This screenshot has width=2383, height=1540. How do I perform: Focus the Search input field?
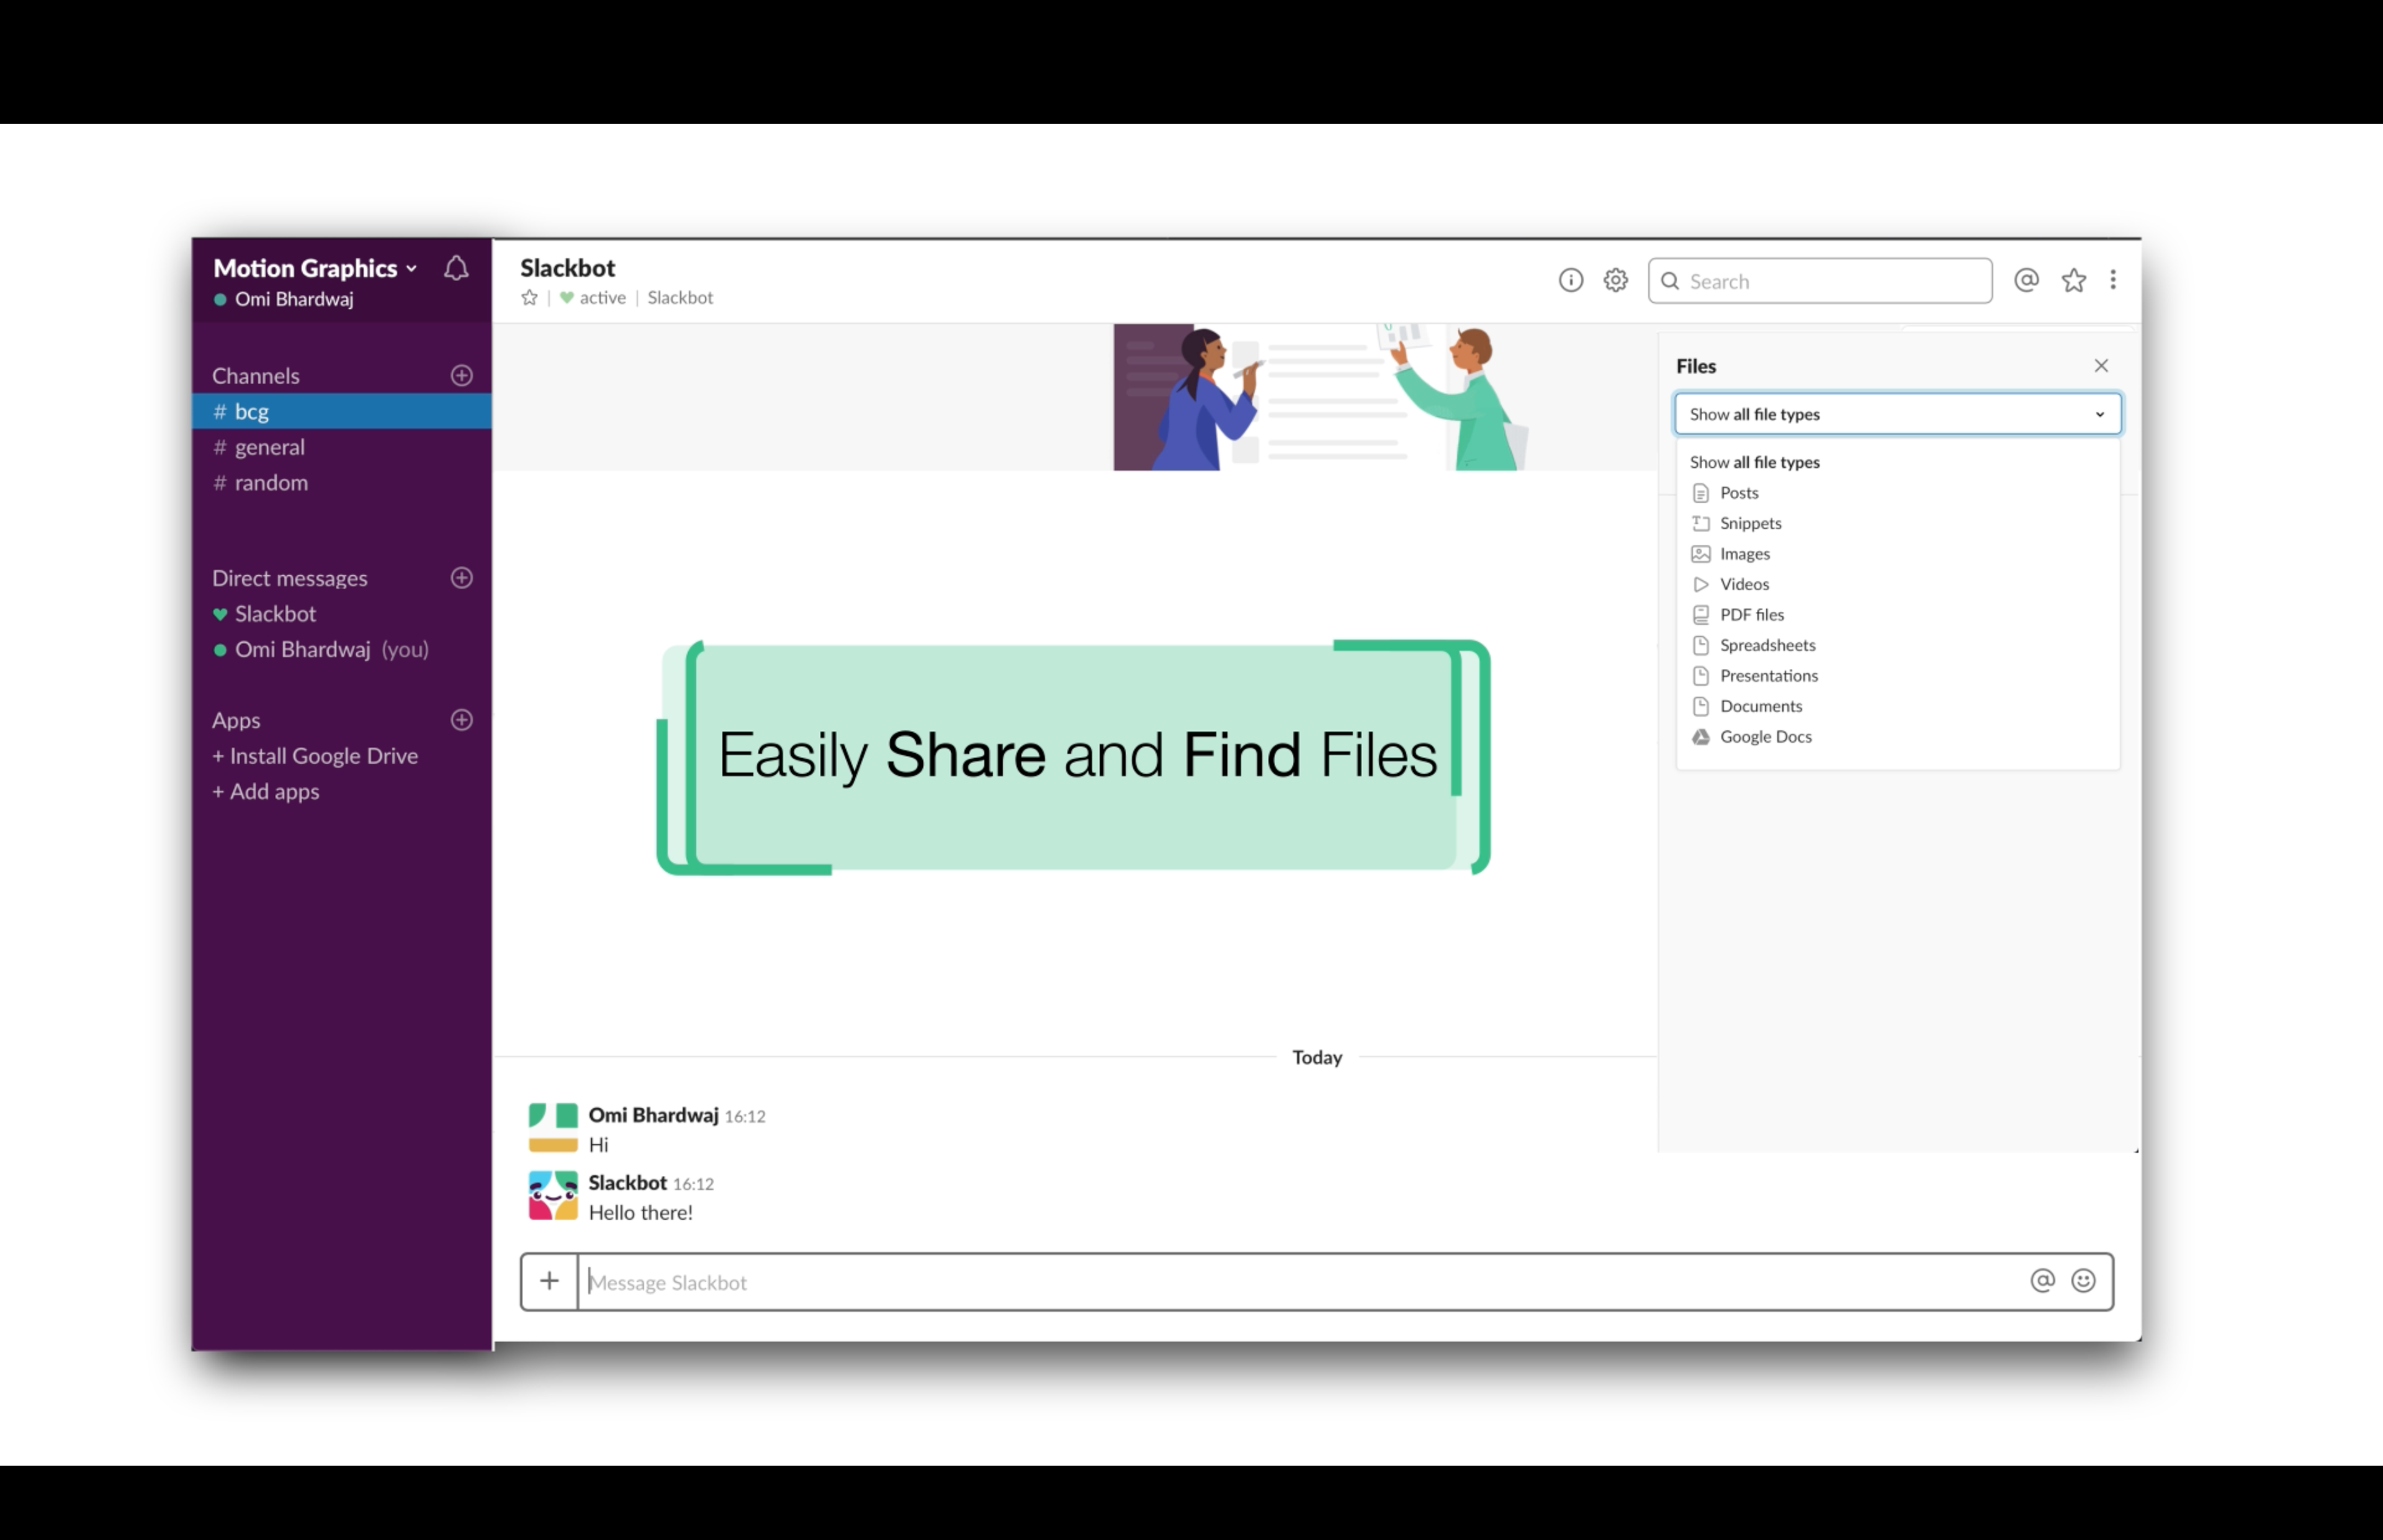1830,281
